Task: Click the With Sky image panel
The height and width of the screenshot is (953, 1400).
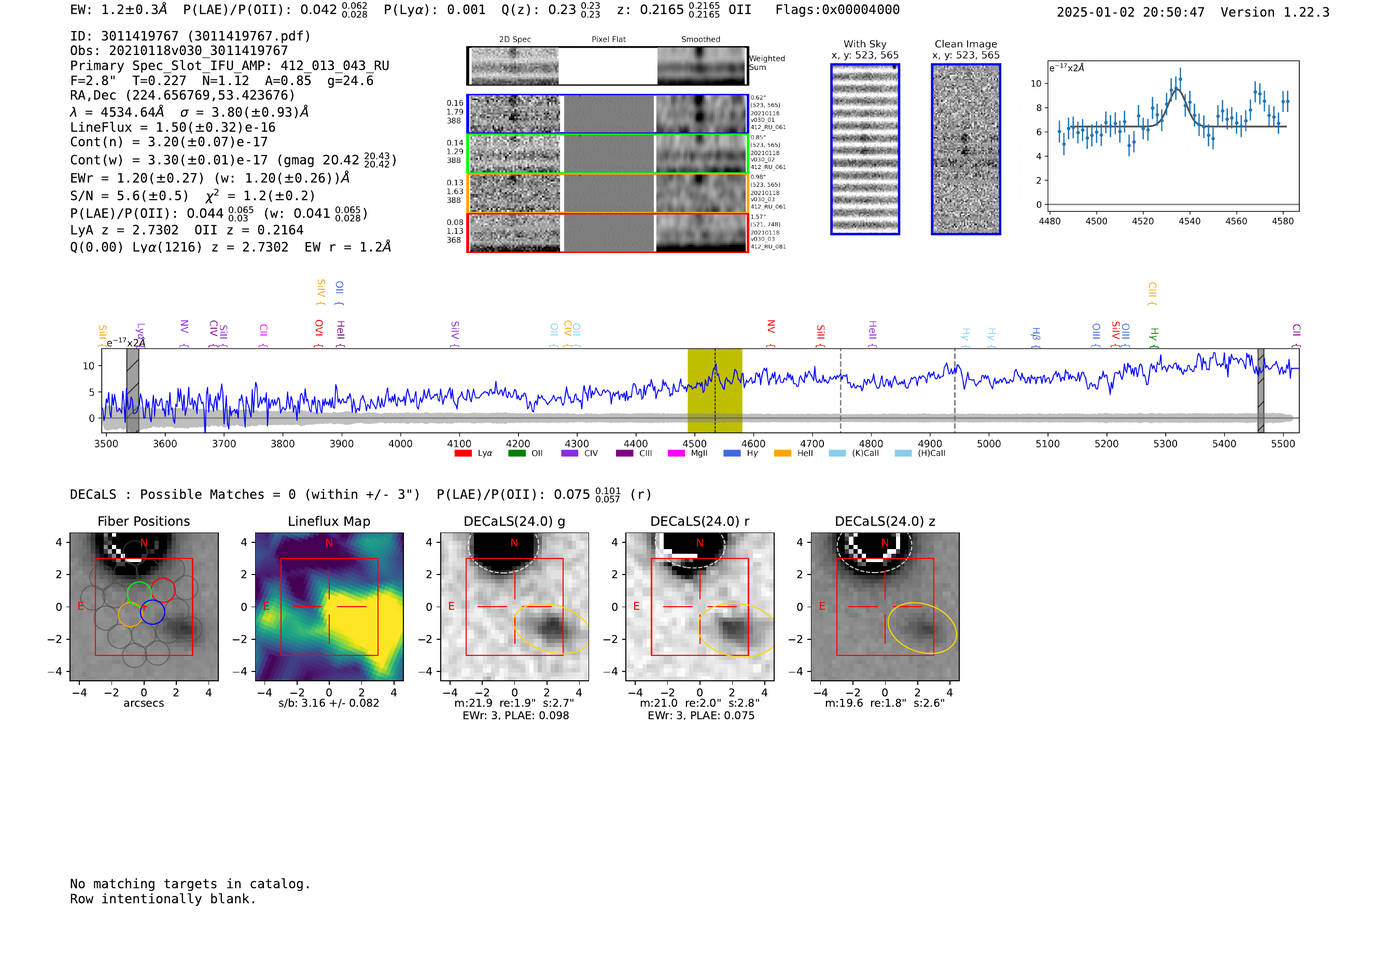Action: (865, 149)
